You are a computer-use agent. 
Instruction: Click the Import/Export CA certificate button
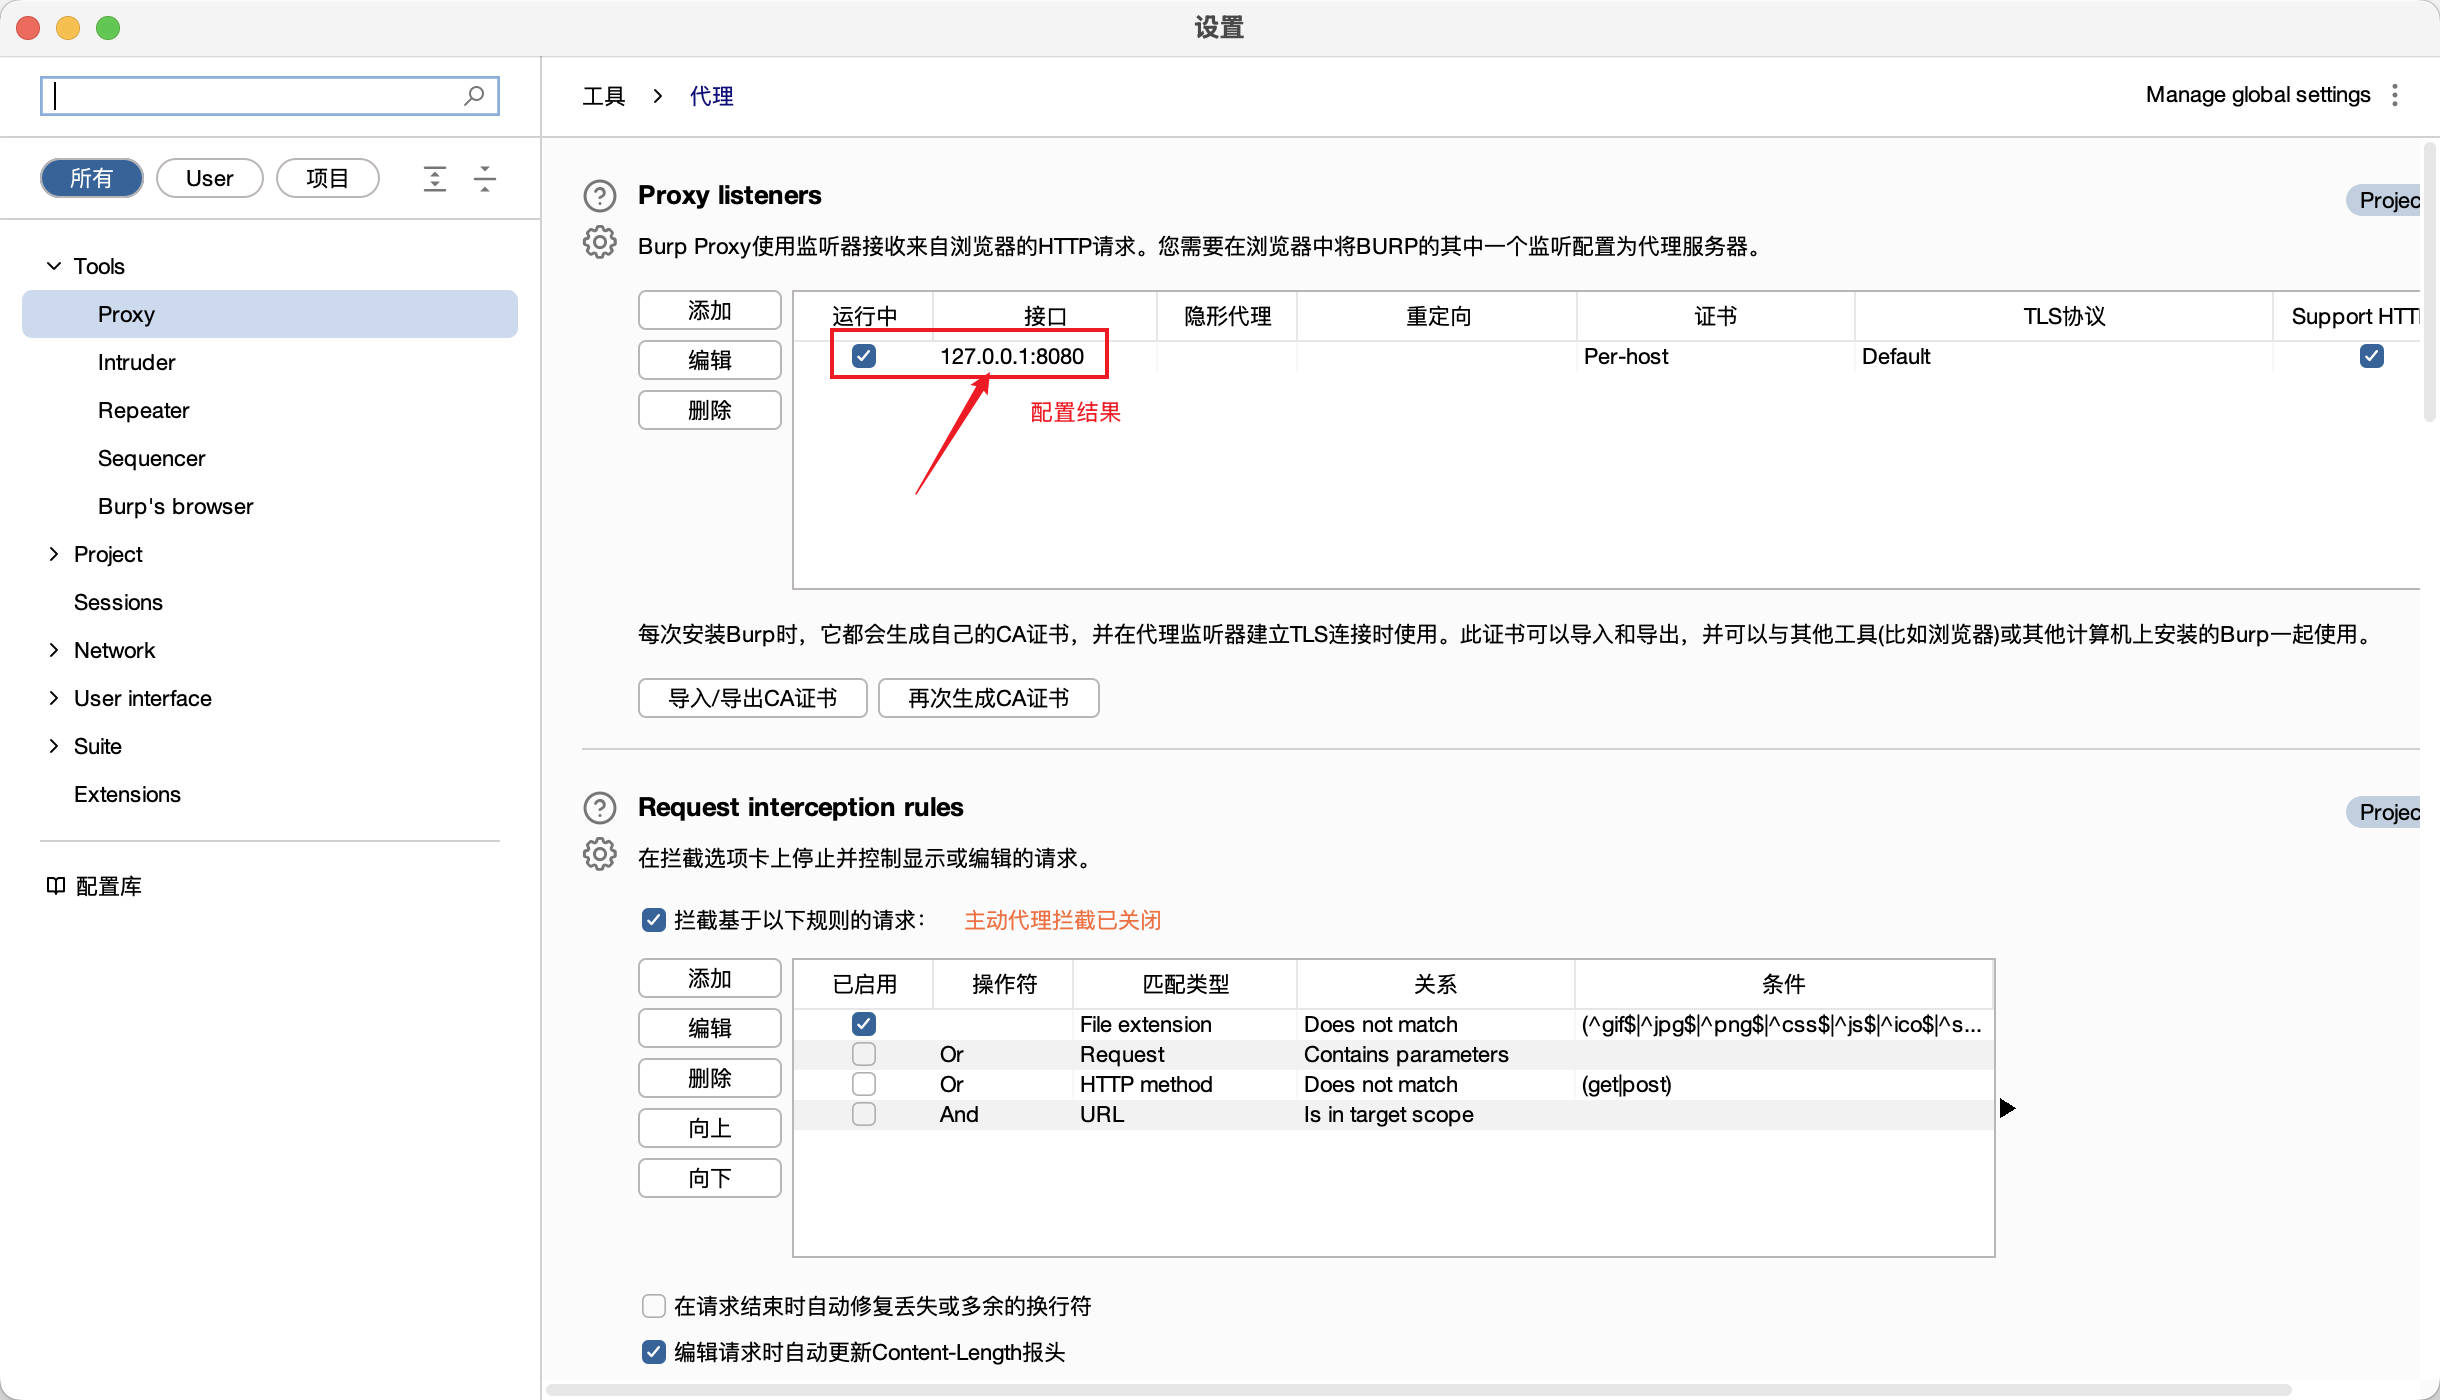pos(752,698)
